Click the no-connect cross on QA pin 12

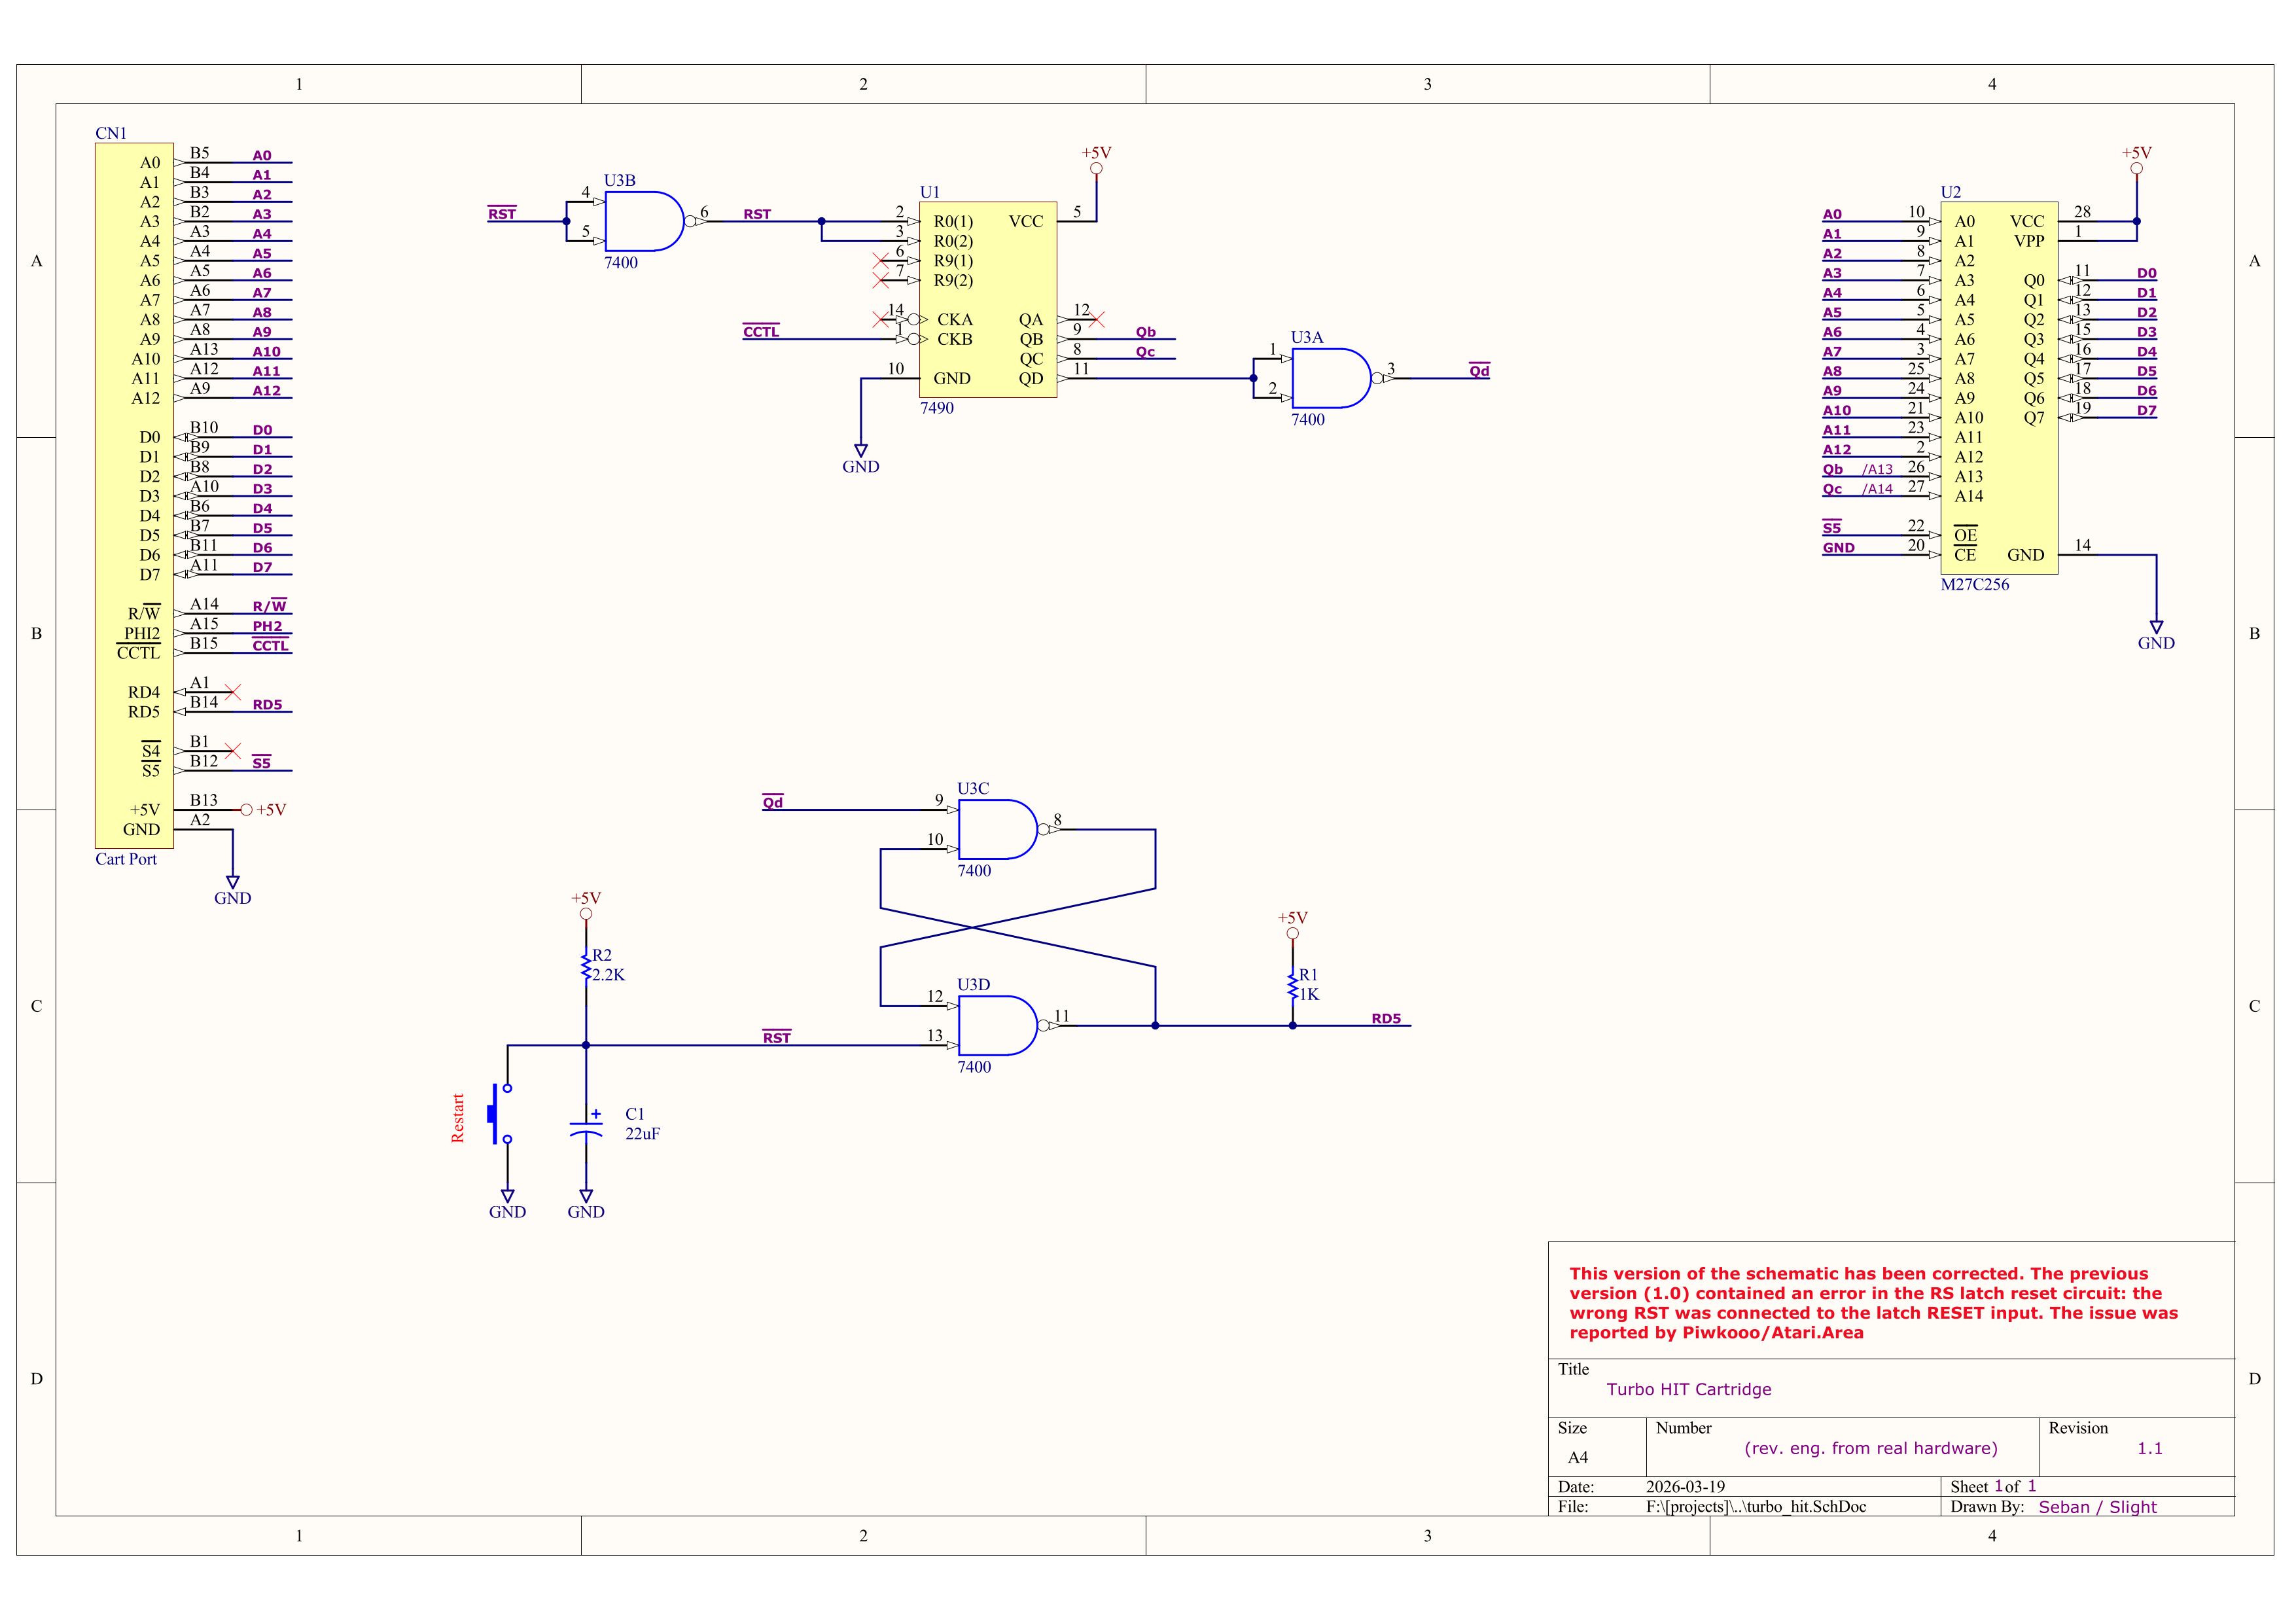point(1097,319)
